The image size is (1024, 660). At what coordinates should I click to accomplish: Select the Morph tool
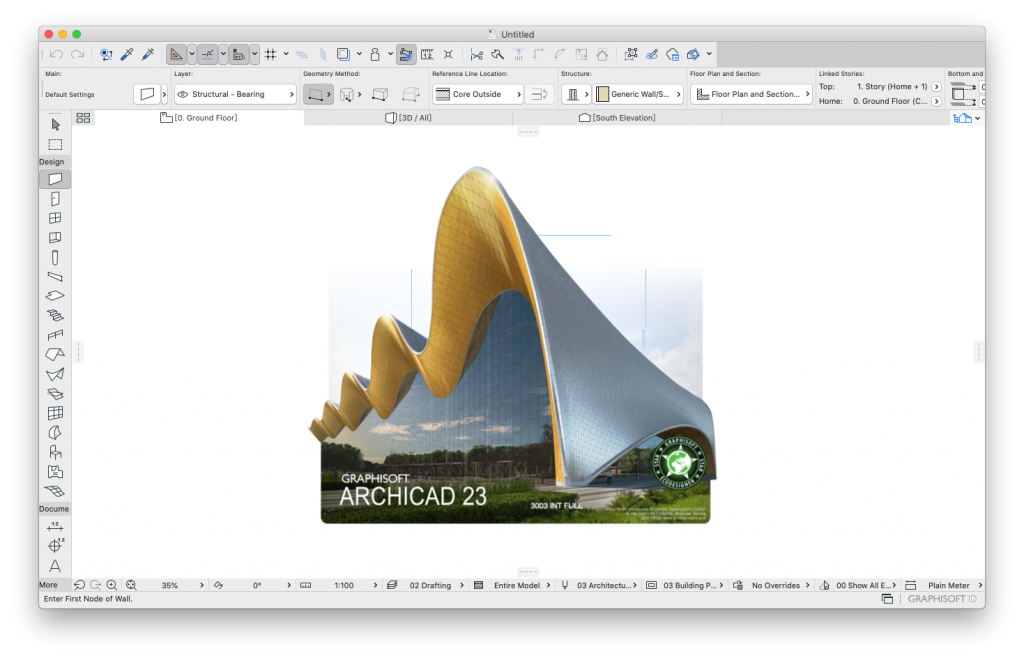coord(55,394)
